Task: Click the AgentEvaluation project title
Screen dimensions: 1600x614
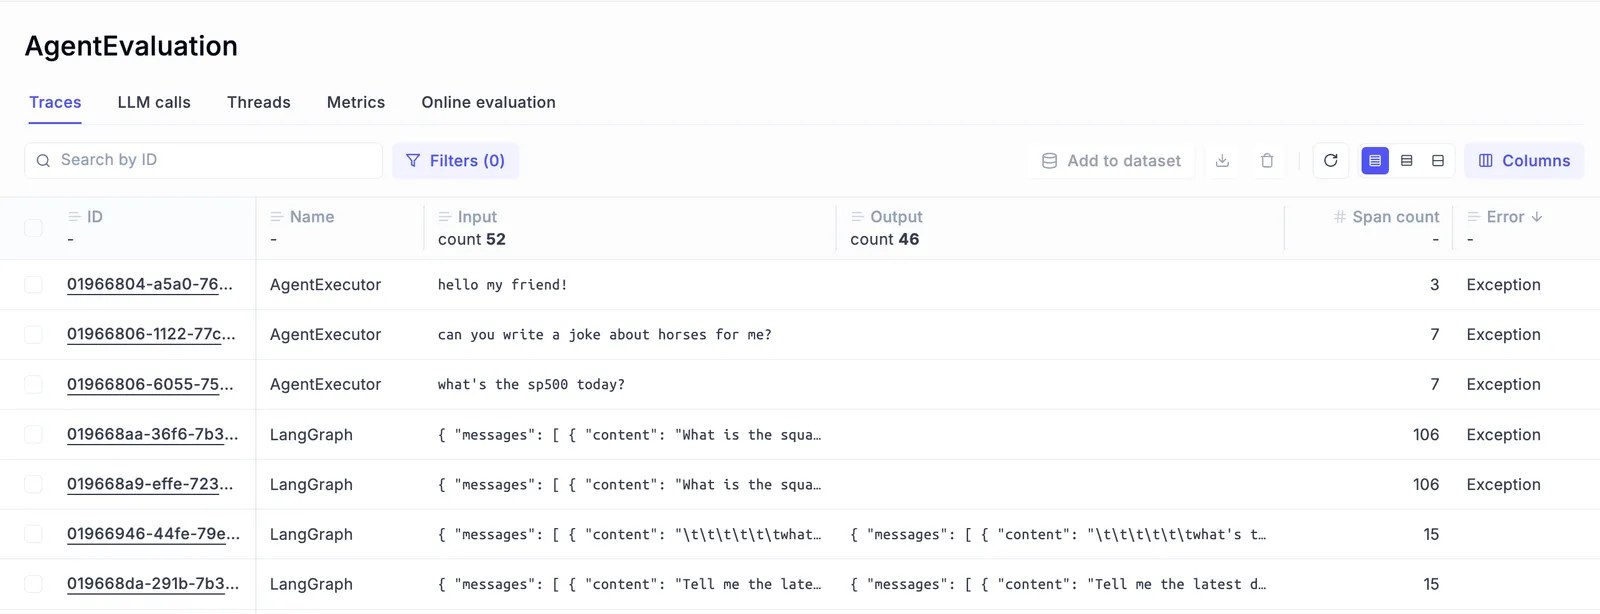Action: (131, 46)
